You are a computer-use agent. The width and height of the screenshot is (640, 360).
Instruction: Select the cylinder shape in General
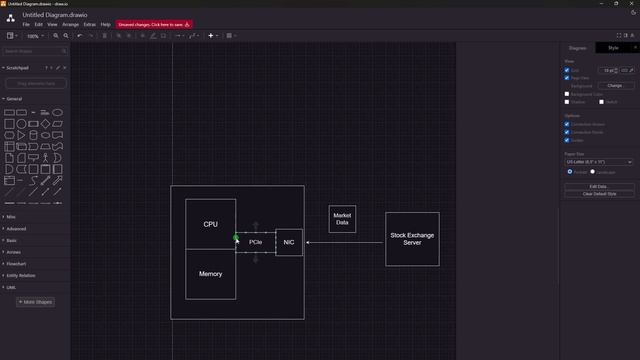coord(33,135)
